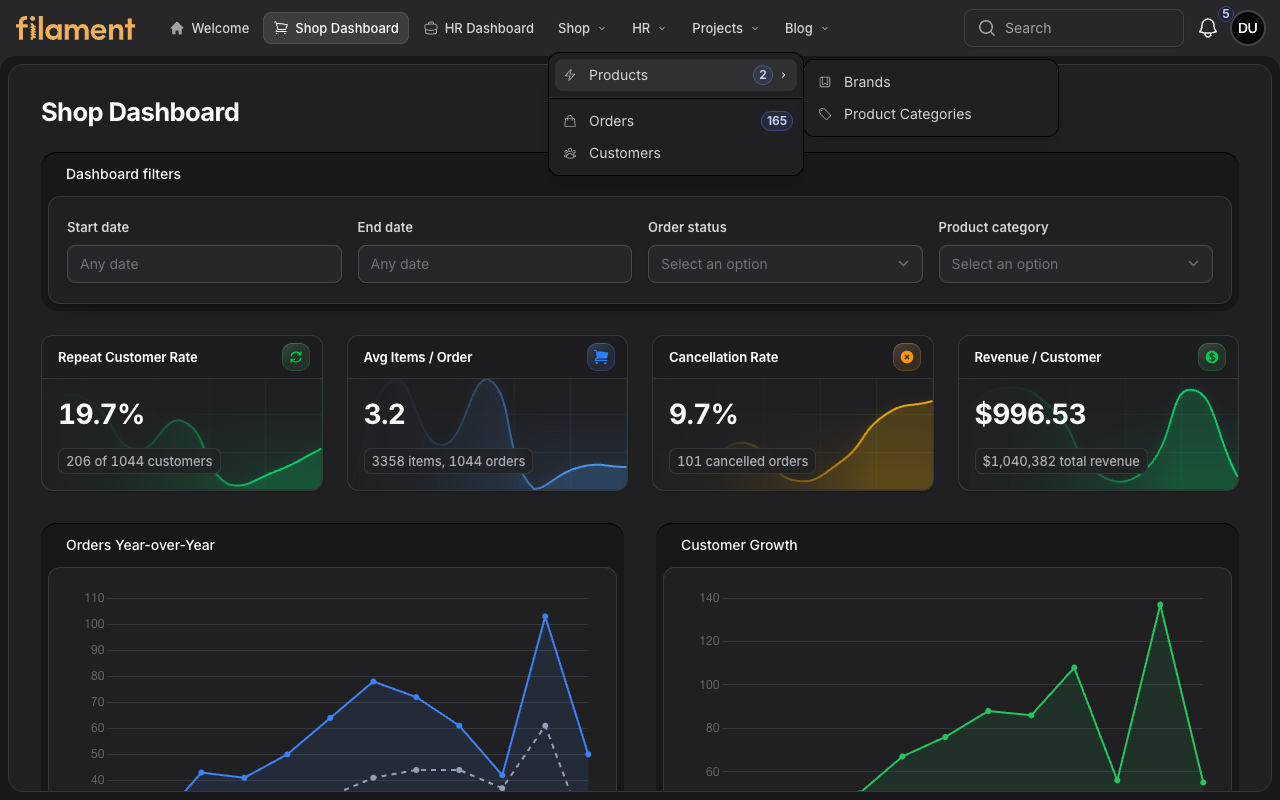Click the filament logo
Image resolution: width=1280 pixels, height=800 pixels.
tap(75, 28)
